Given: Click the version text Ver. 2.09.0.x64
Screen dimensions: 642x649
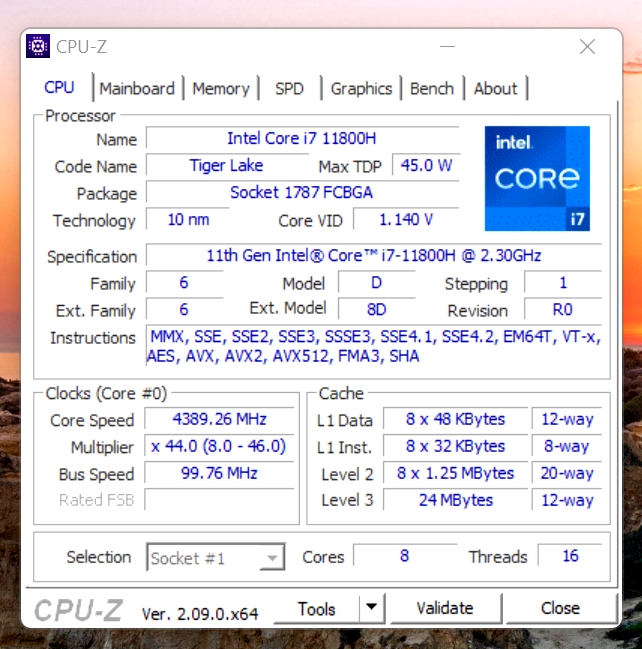Looking at the screenshot, I should click(x=200, y=614).
